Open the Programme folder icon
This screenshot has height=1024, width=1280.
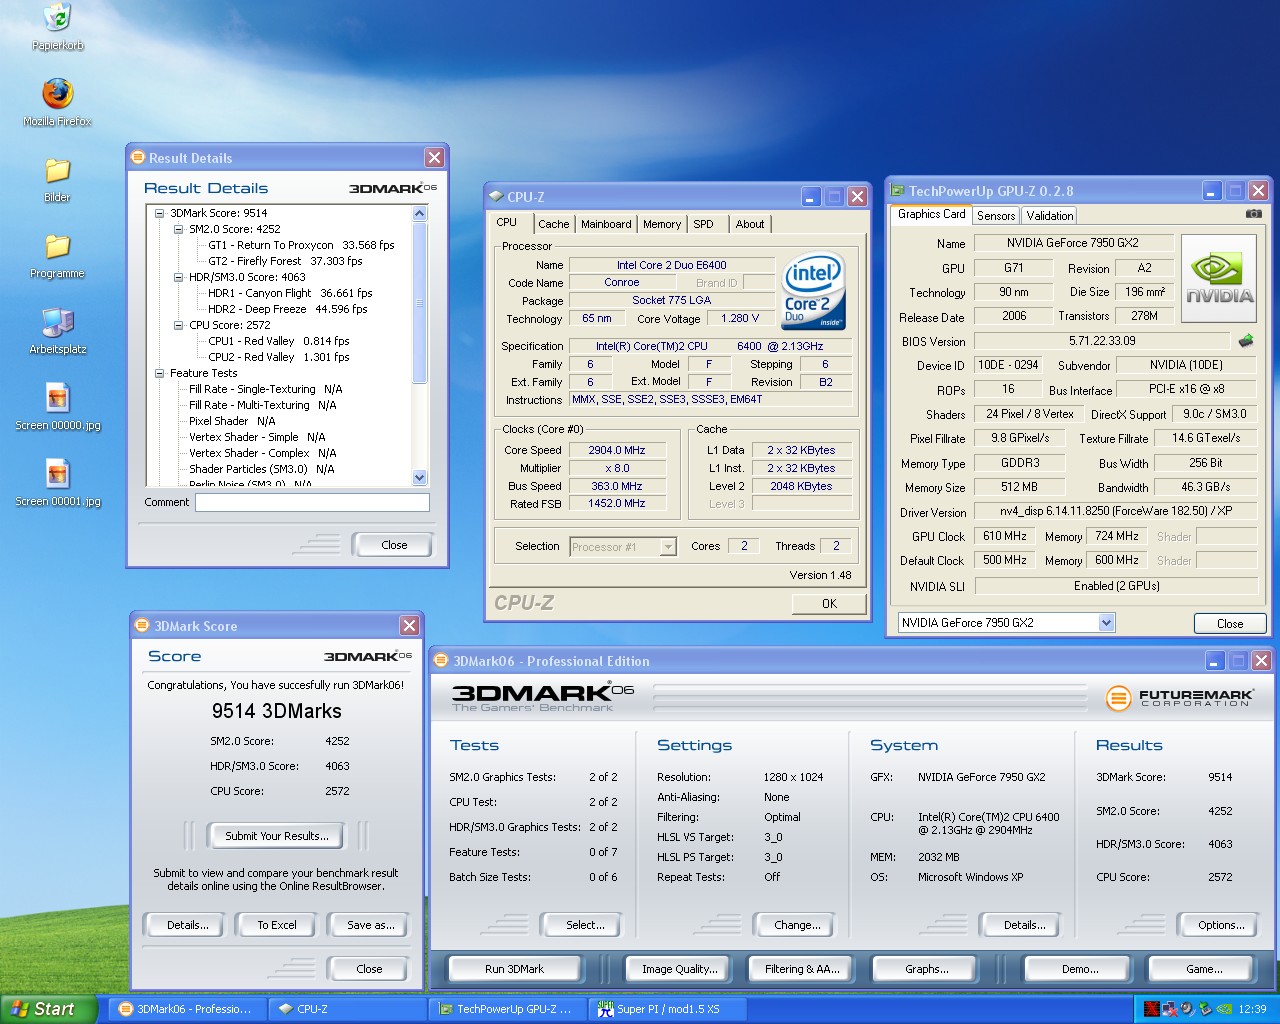coord(58,247)
